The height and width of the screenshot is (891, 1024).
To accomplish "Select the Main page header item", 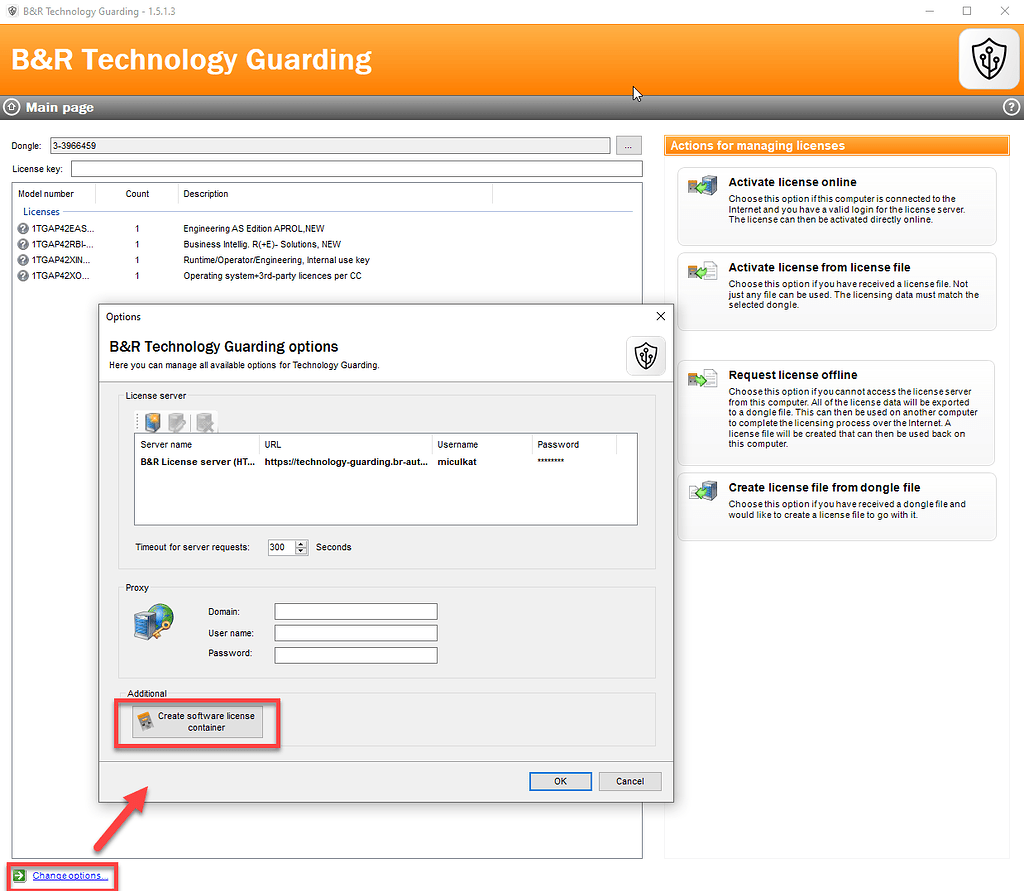I will click(x=48, y=107).
